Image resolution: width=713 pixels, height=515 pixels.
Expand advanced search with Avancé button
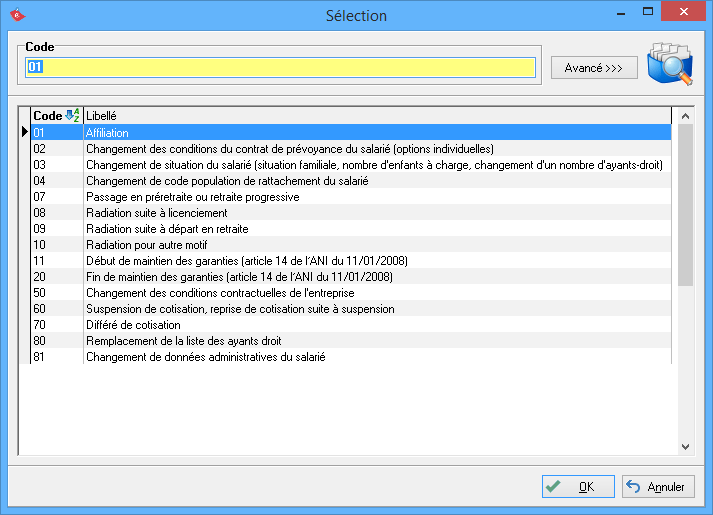coord(594,68)
